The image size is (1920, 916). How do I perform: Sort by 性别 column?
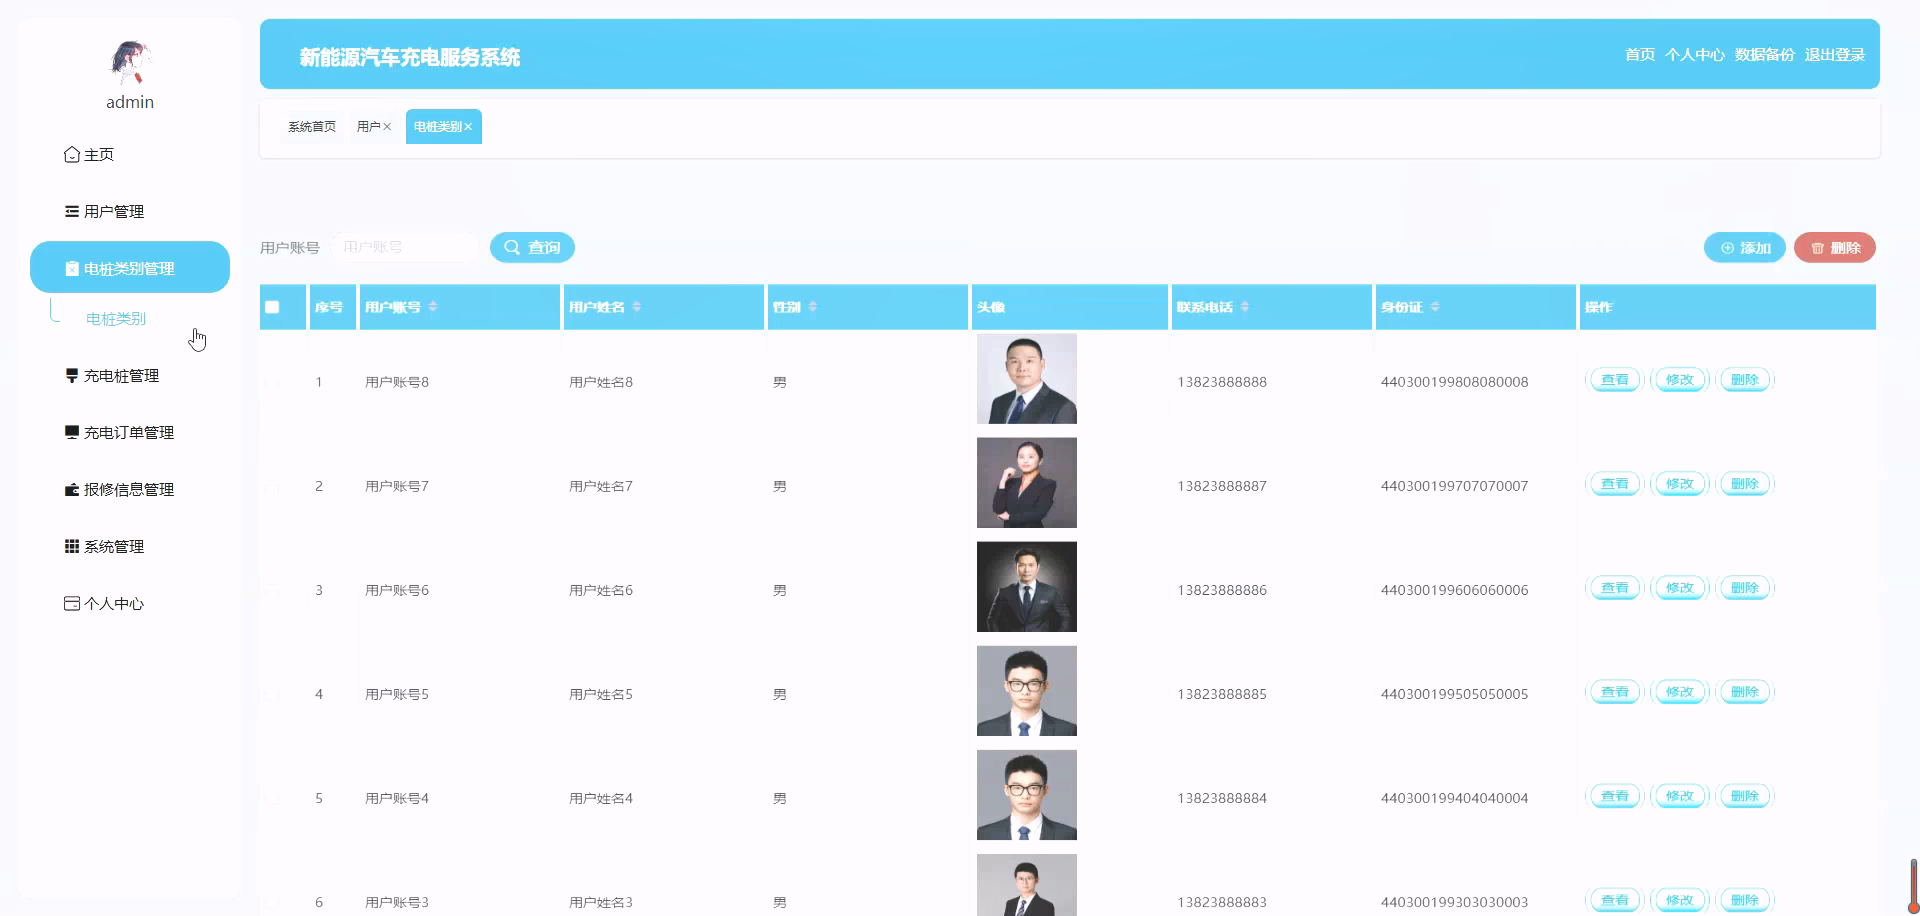click(813, 306)
